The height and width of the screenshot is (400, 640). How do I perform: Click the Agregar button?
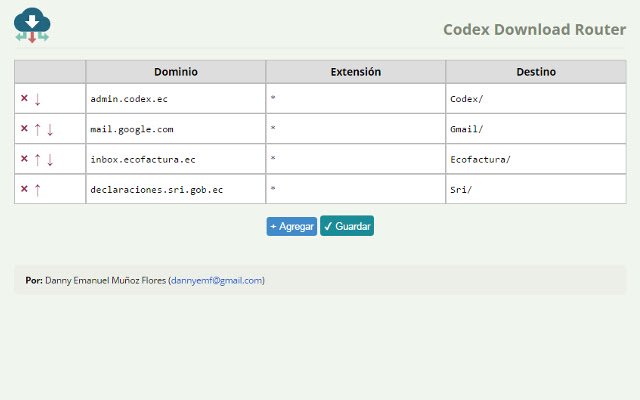tap(291, 226)
